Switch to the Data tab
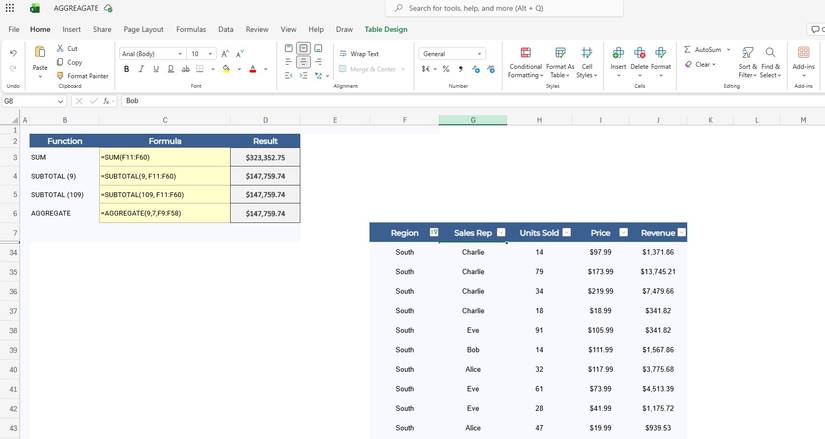This screenshot has width=825, height=439. point(226,29)
